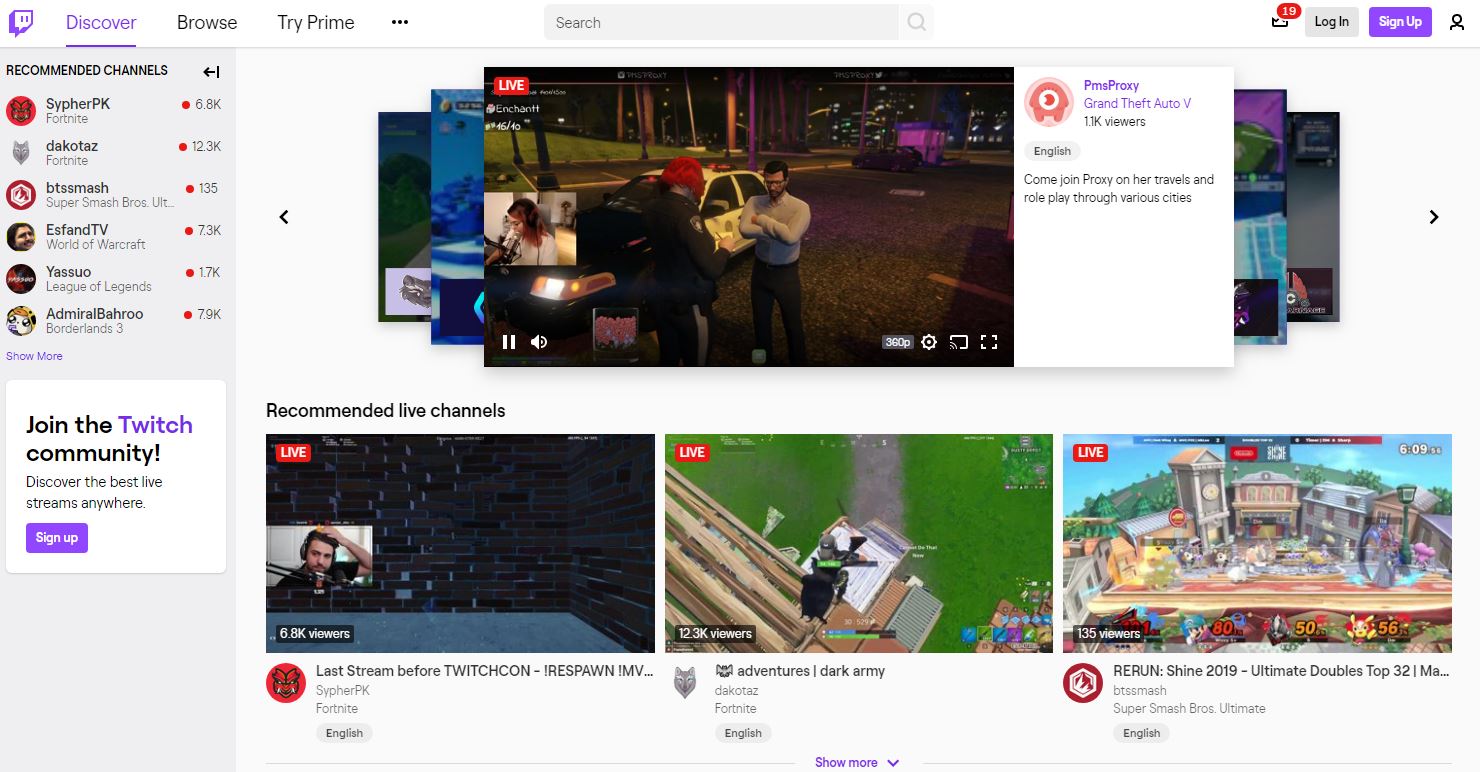Click the search magnifier icon
The width and height of the screenshot is (1480, 772).
point(916,21)
